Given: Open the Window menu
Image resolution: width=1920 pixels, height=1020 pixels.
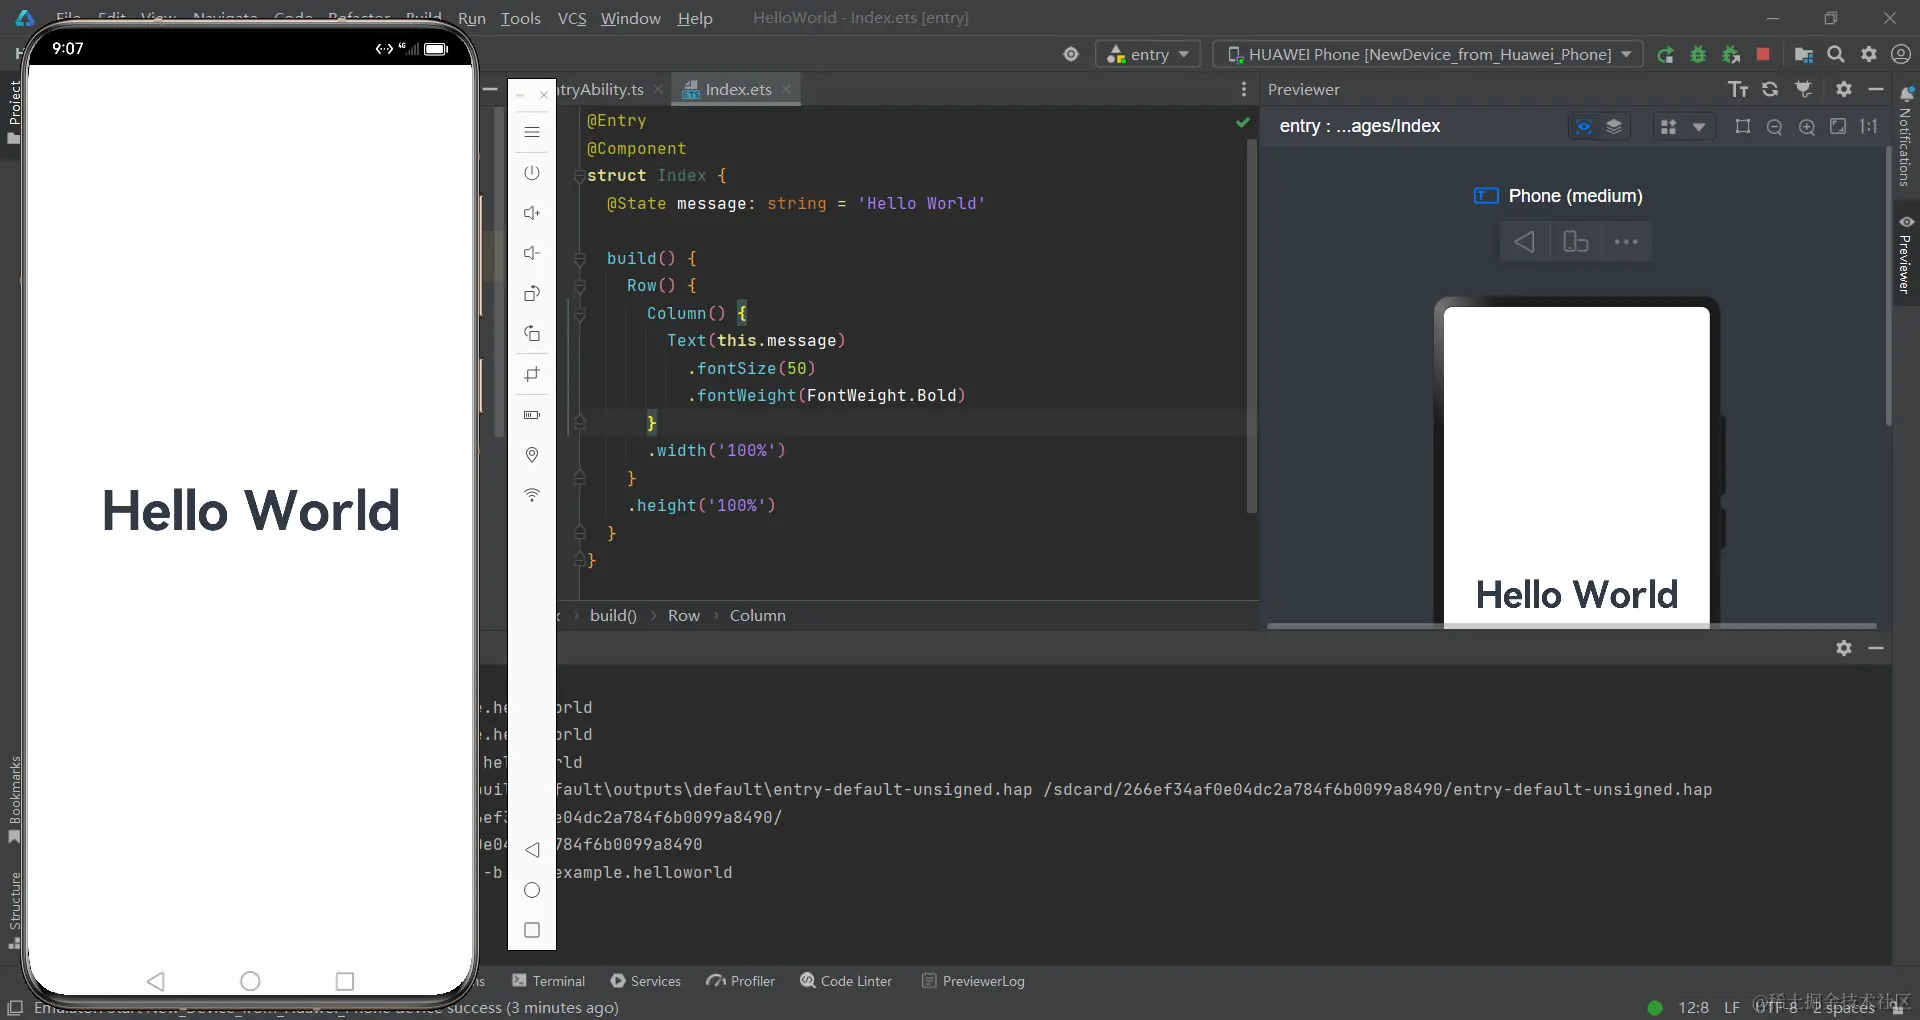Looking at the screenshot, I should 631,18.
